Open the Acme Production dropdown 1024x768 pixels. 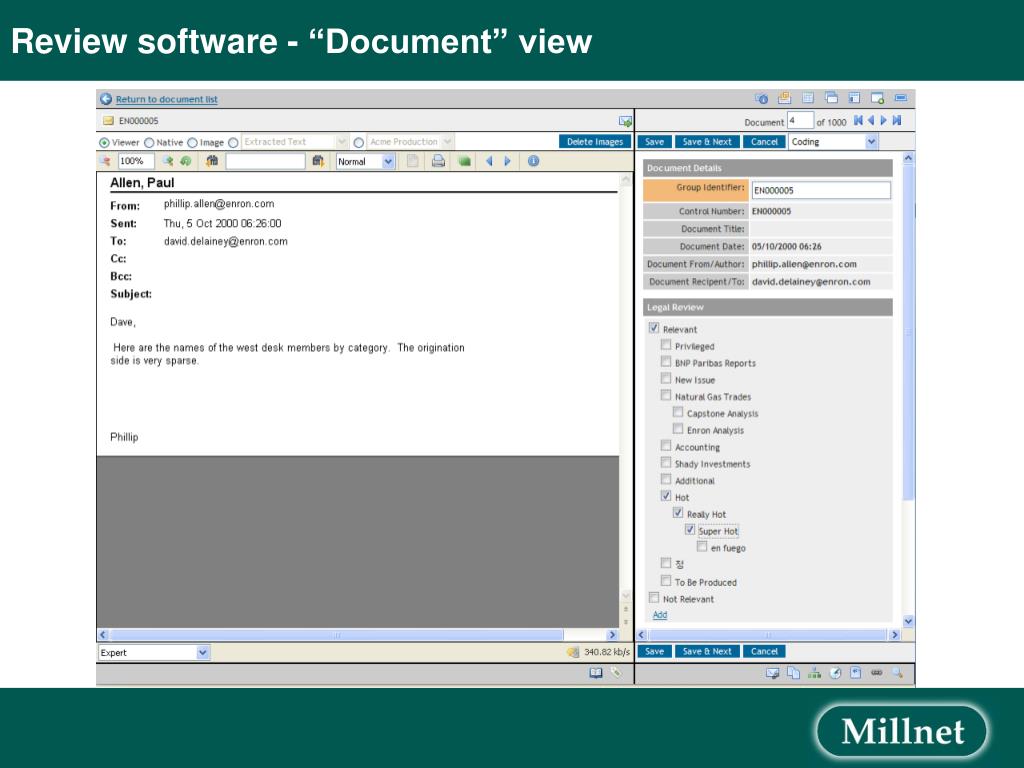click(x=447, y=142)
